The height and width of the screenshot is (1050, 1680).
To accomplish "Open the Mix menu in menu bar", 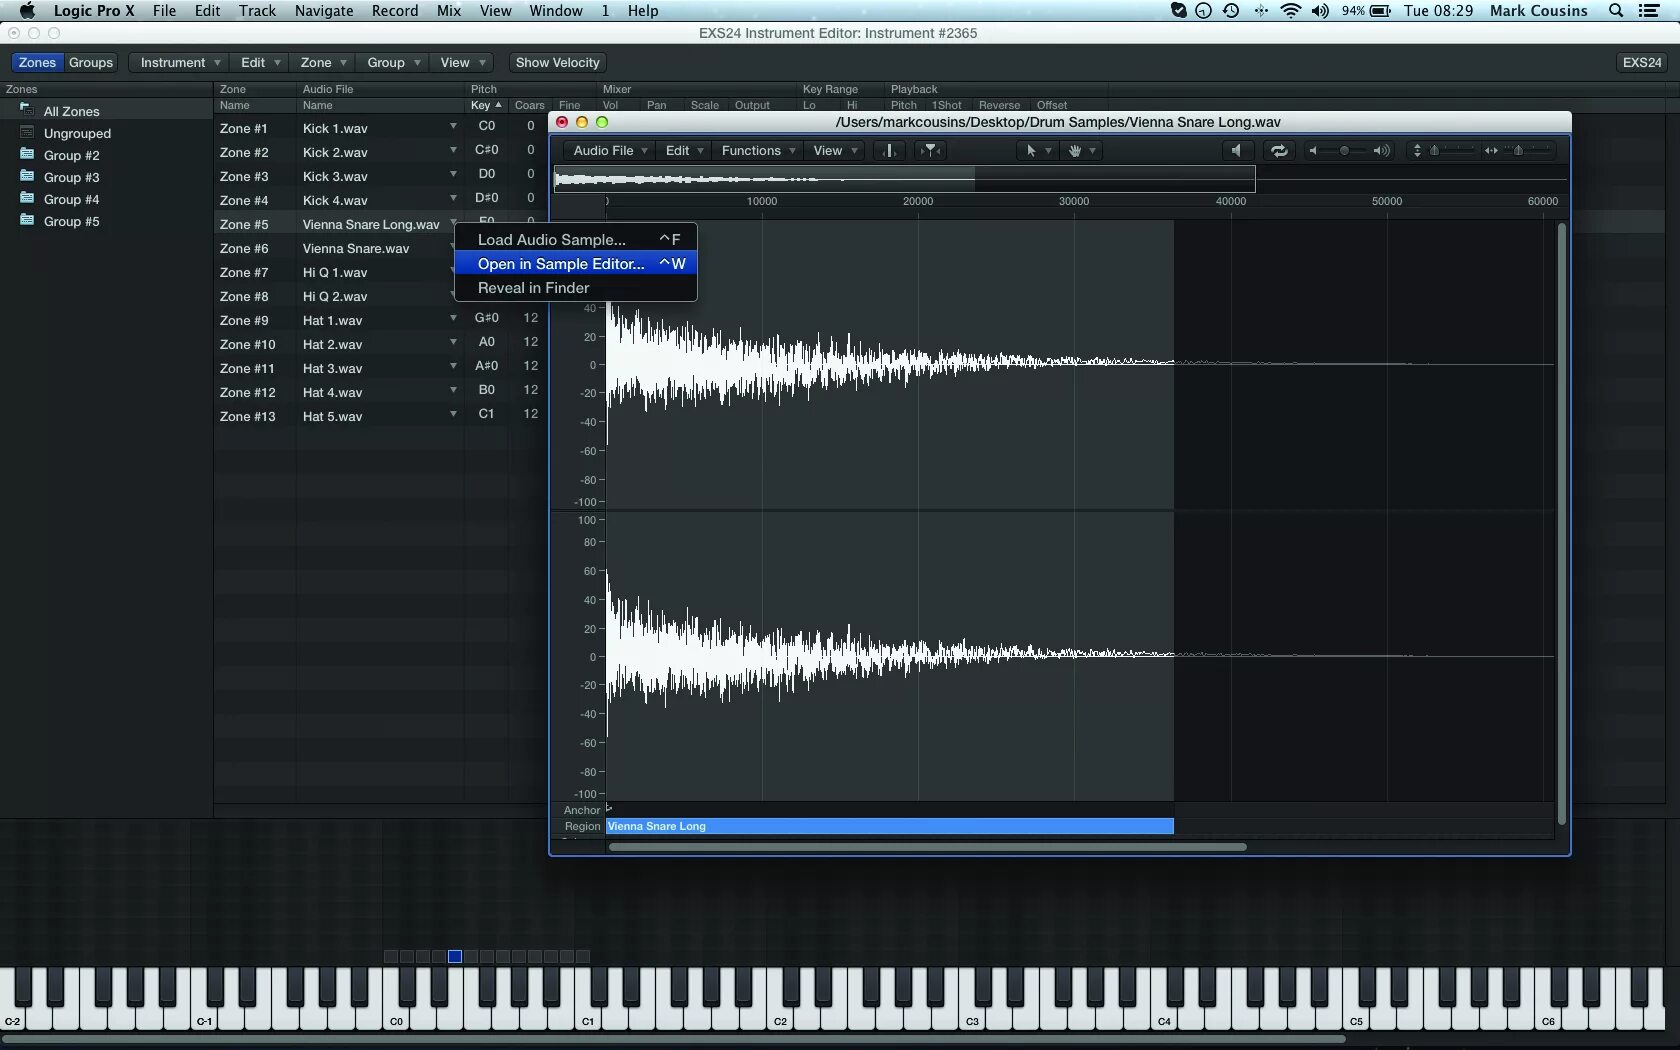I will [449, 11].
